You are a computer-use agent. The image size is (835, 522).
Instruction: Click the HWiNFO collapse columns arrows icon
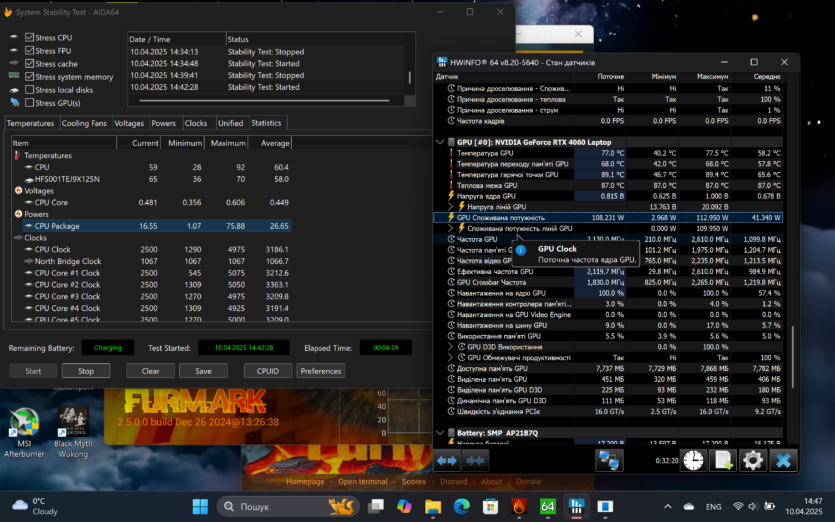(474, 461)
